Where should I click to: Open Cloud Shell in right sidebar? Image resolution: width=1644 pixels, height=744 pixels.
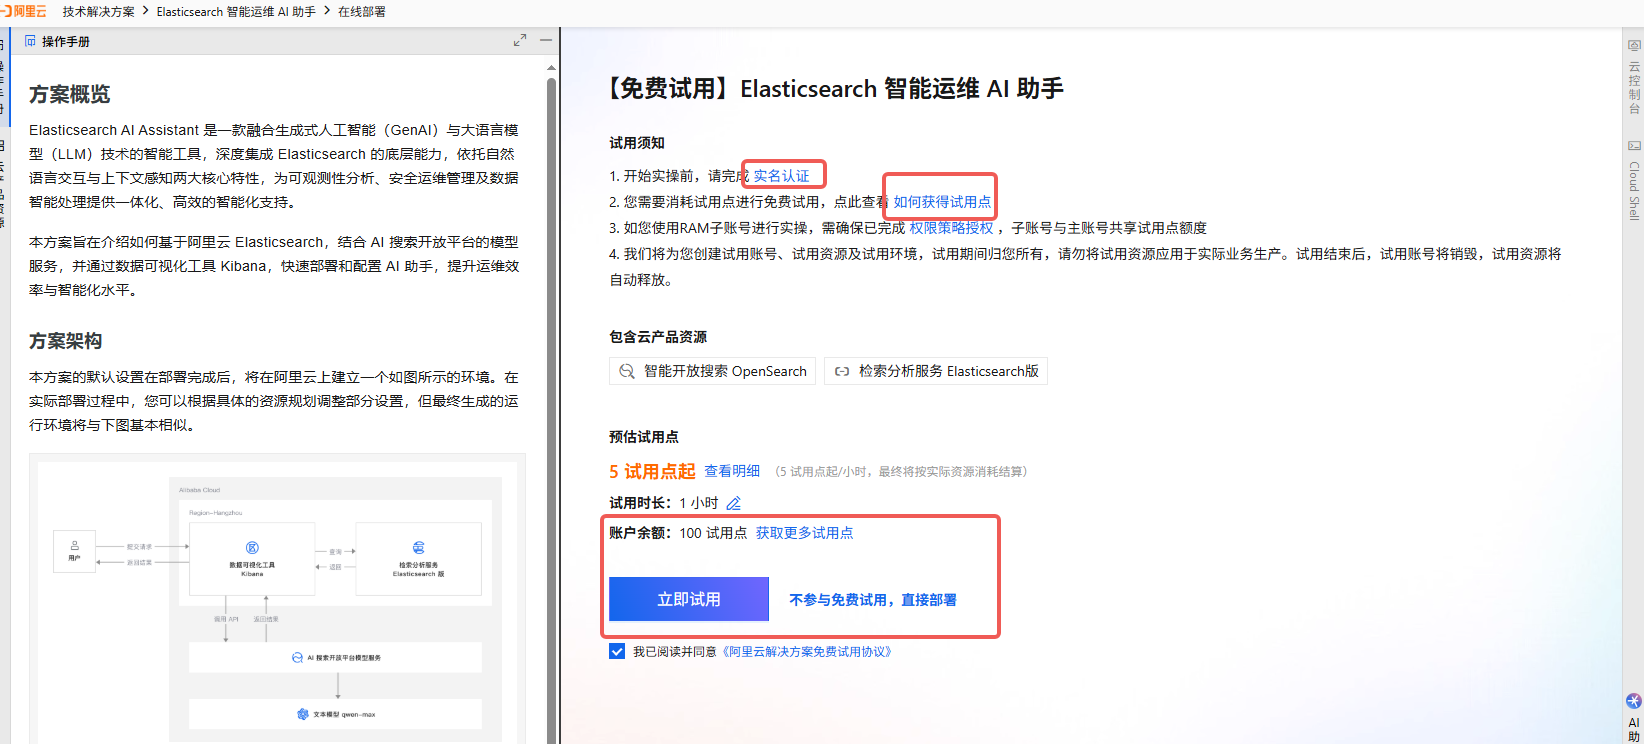coord(1634,180)
